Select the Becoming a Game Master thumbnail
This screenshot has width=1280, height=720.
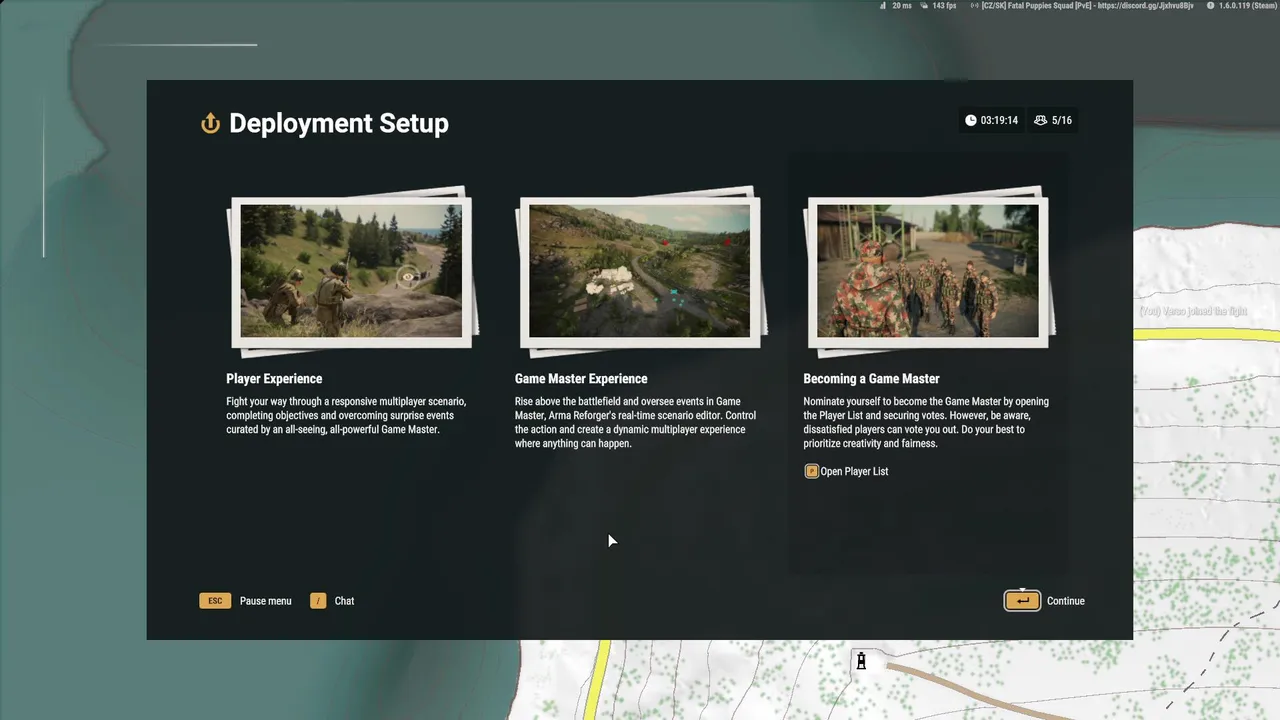[928, 271]
